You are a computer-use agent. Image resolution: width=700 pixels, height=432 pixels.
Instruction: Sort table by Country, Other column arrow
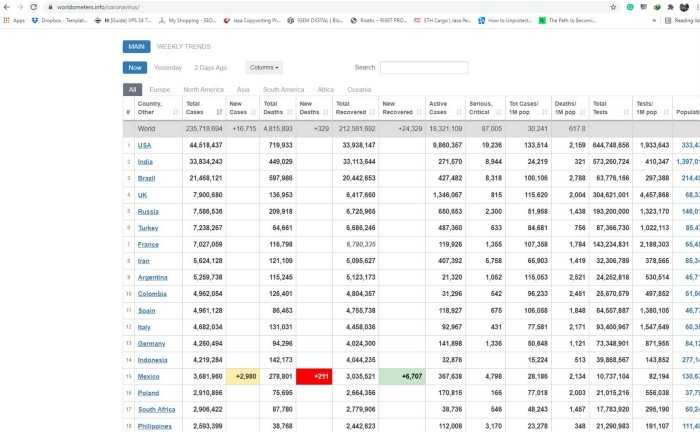pyautogui.click(x=175, y=112)
